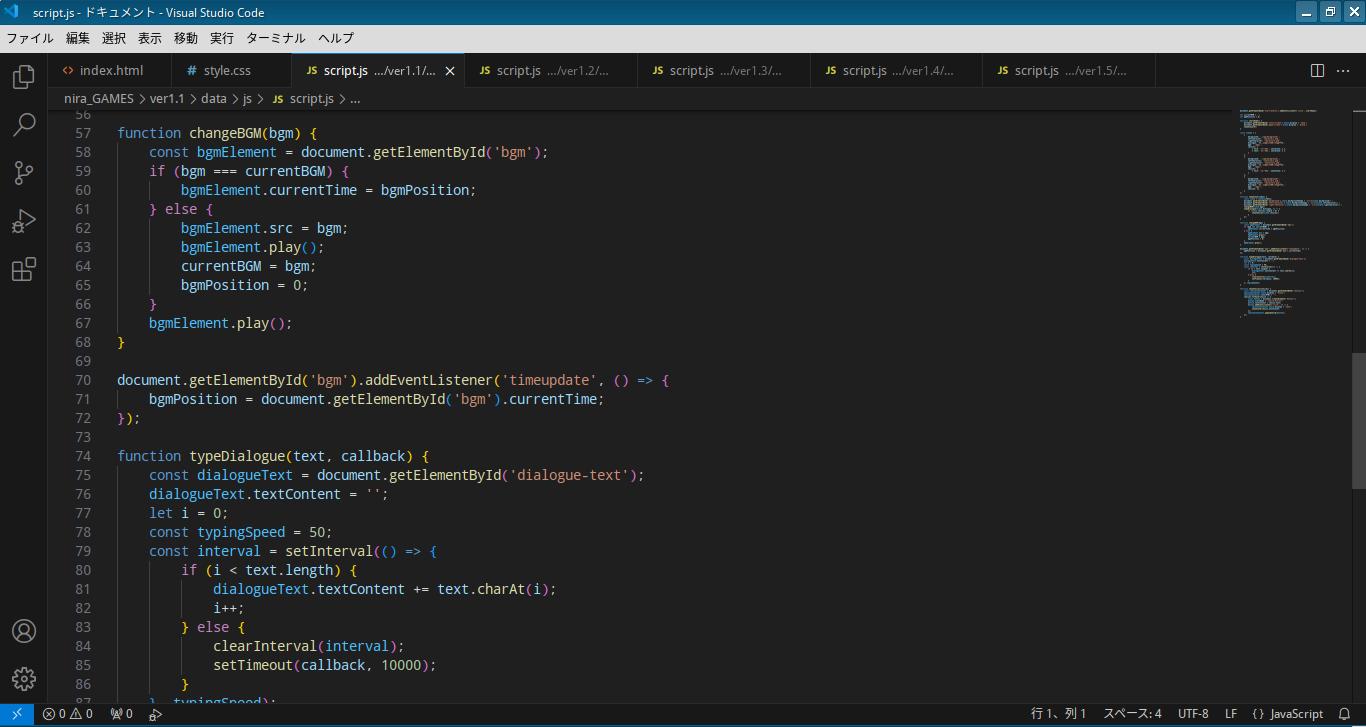Split the editor to the right
The width and height of the screenshot is (1366, 727).
coord(1317,71)
